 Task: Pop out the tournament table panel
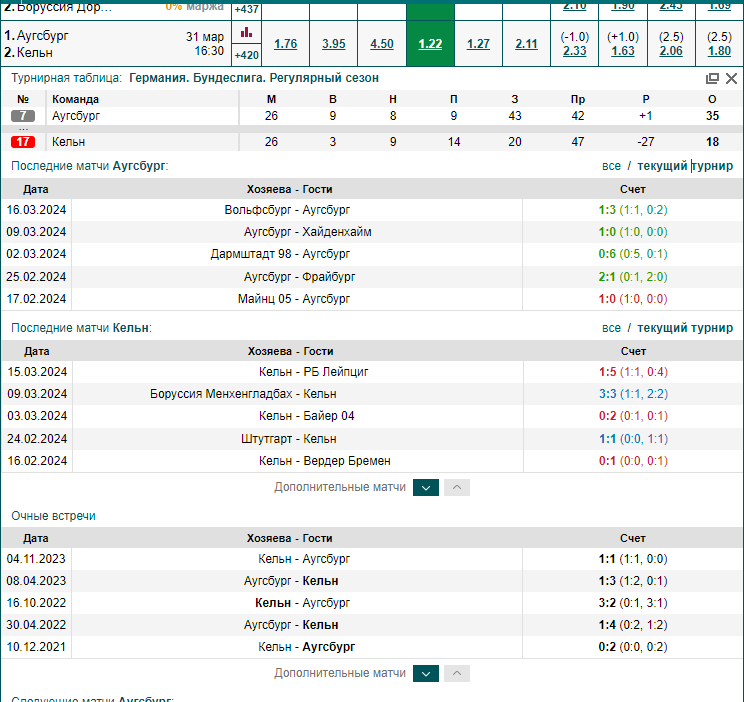[x=712, y=78]
